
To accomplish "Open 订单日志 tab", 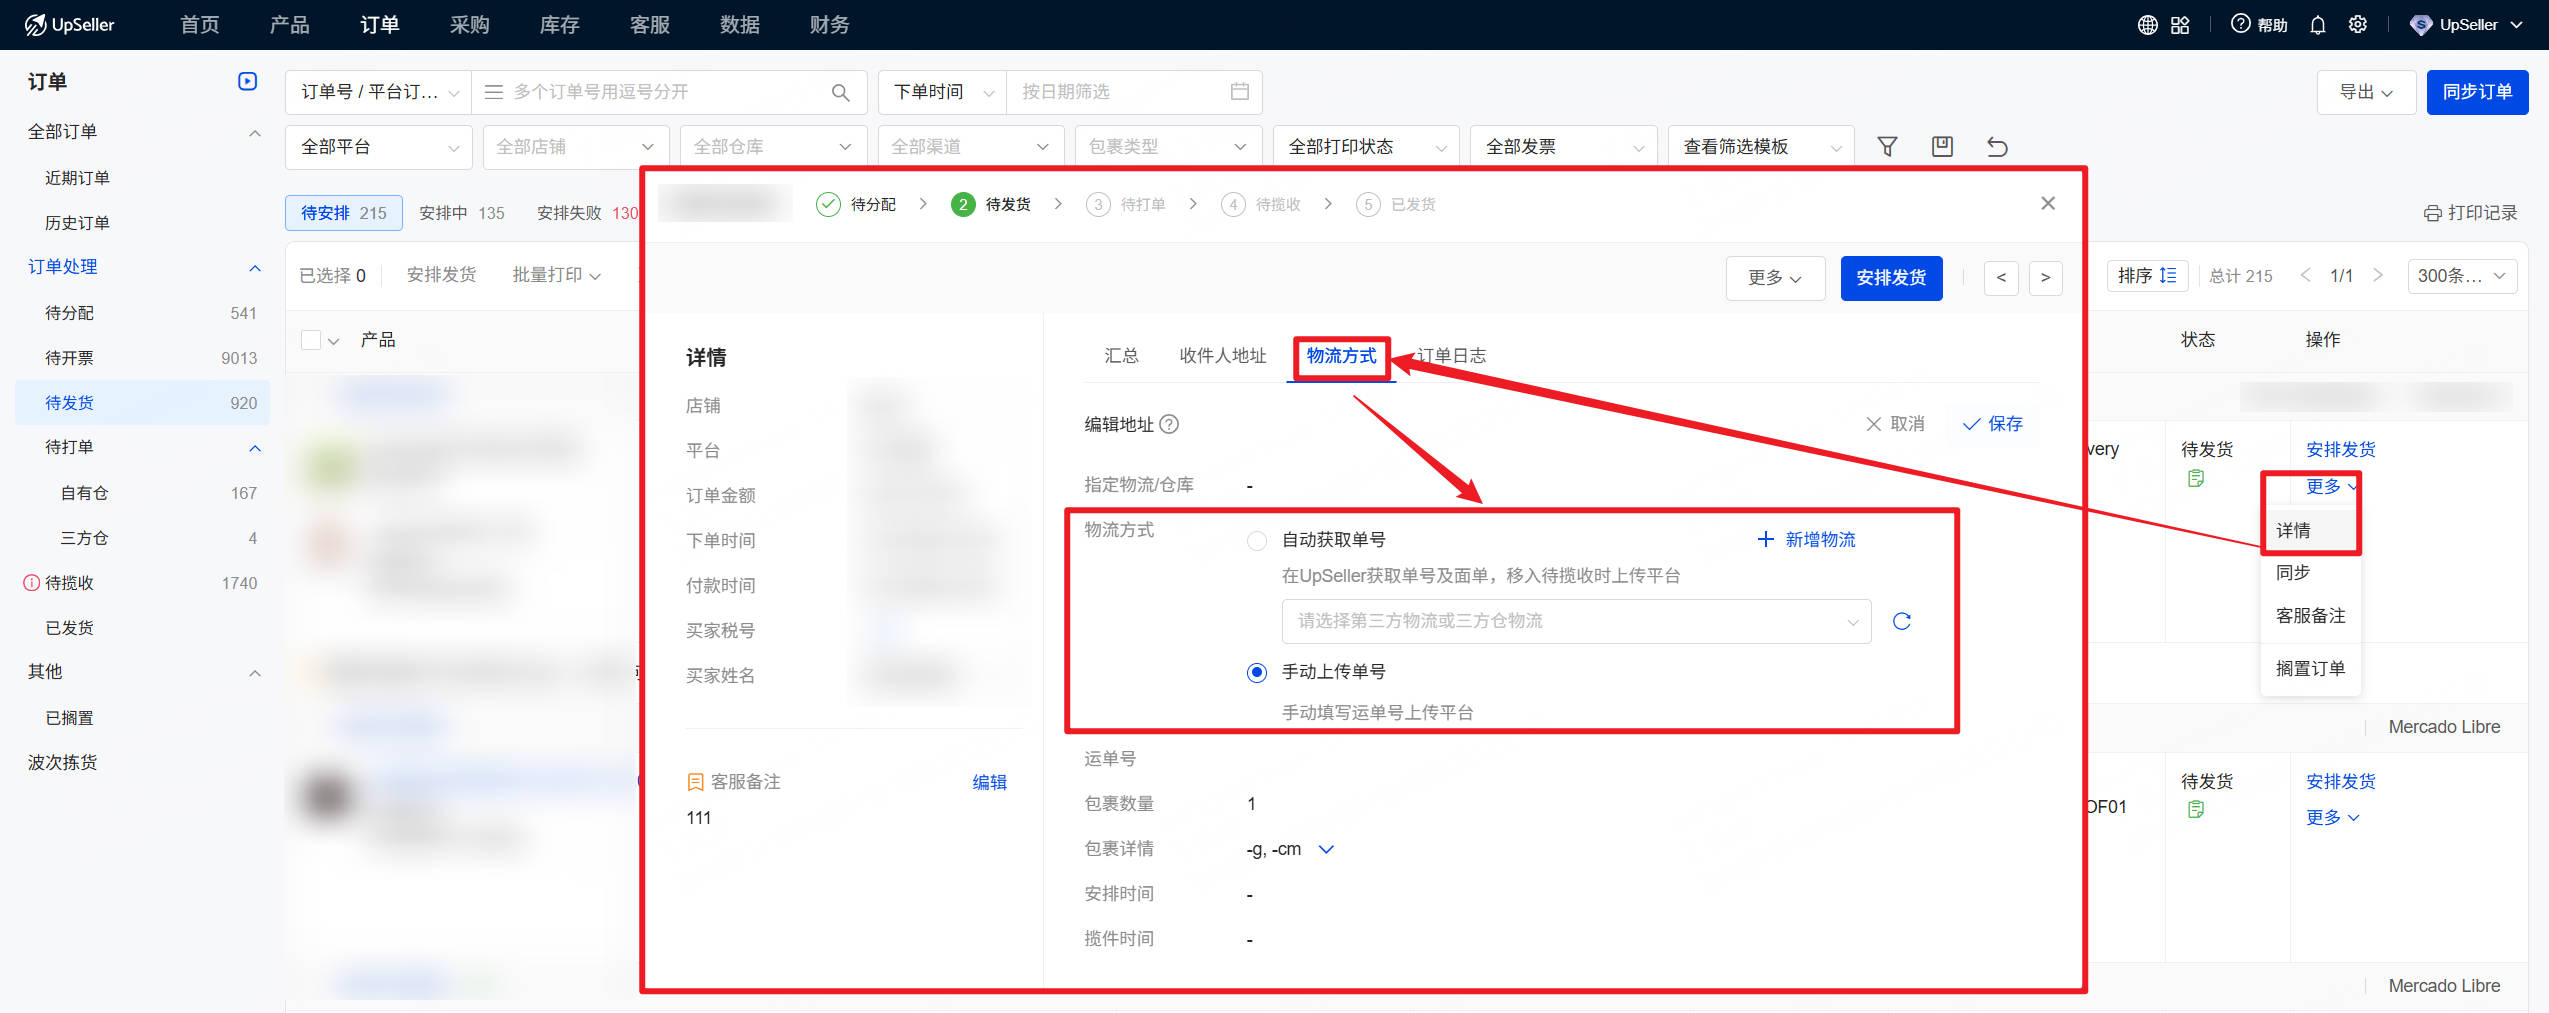I will point(1452,356).
